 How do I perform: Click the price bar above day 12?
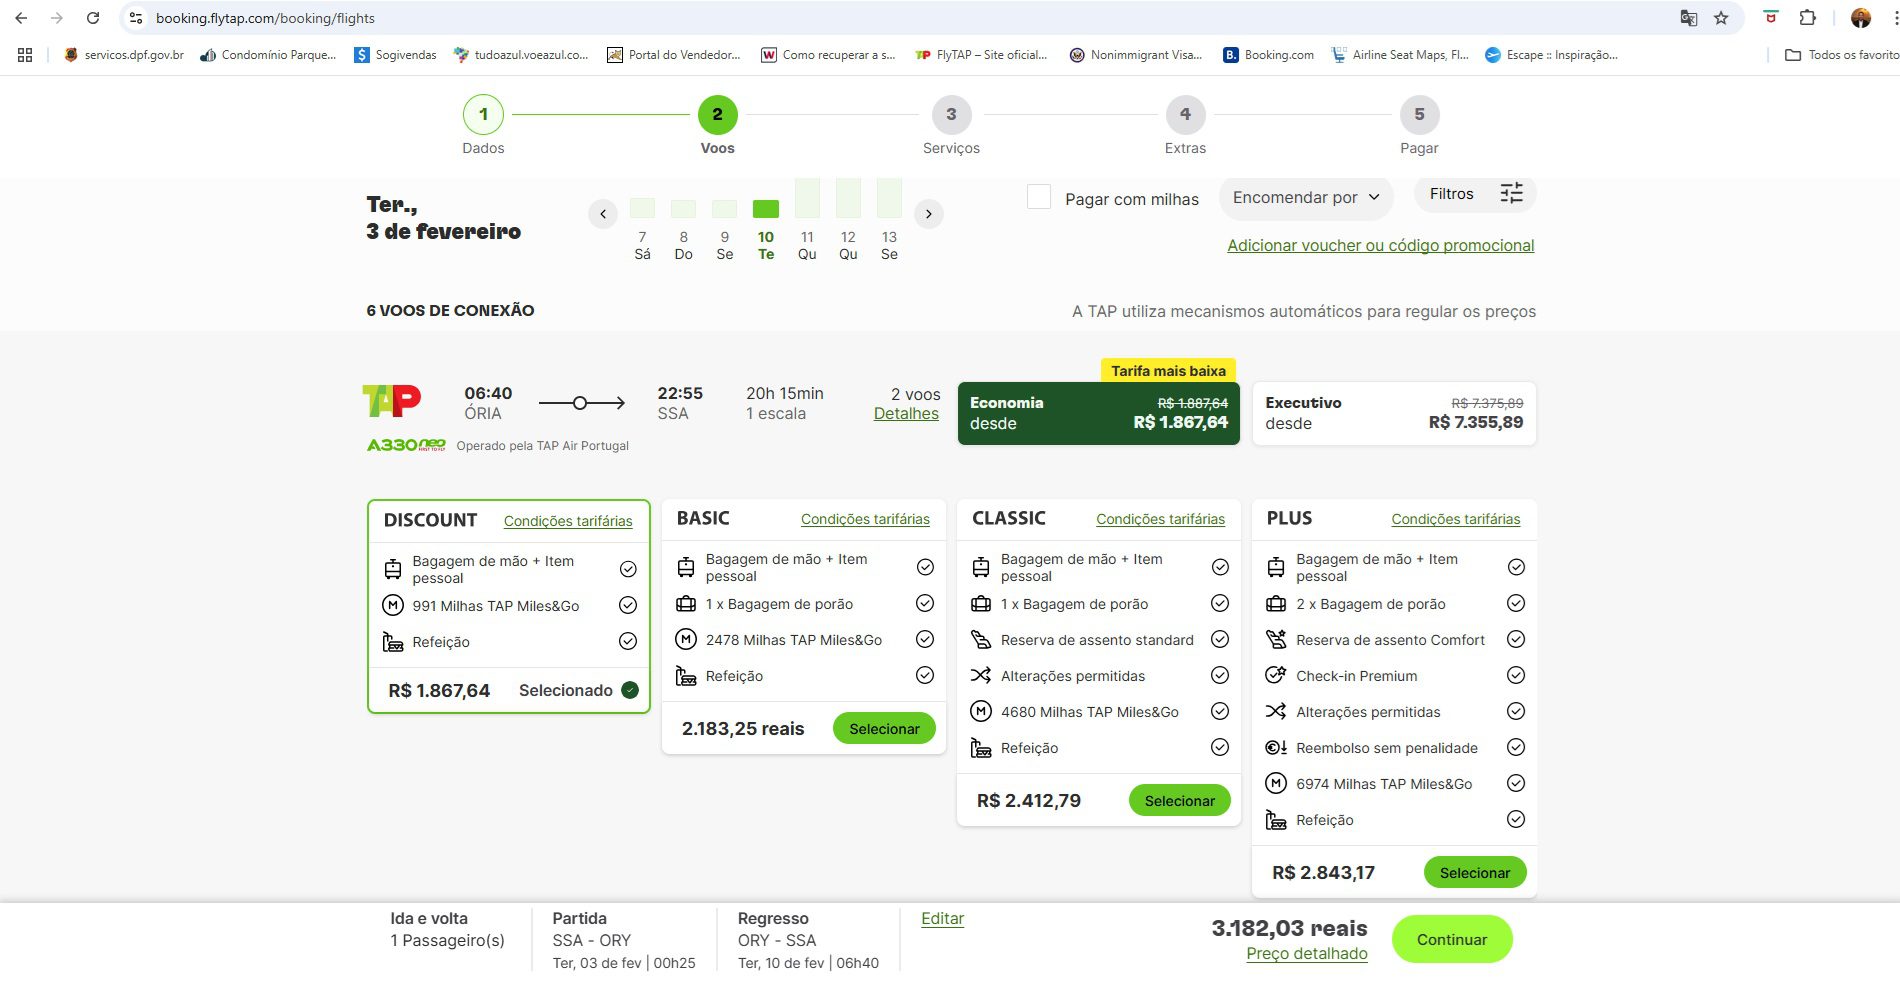tap(848, 198)
